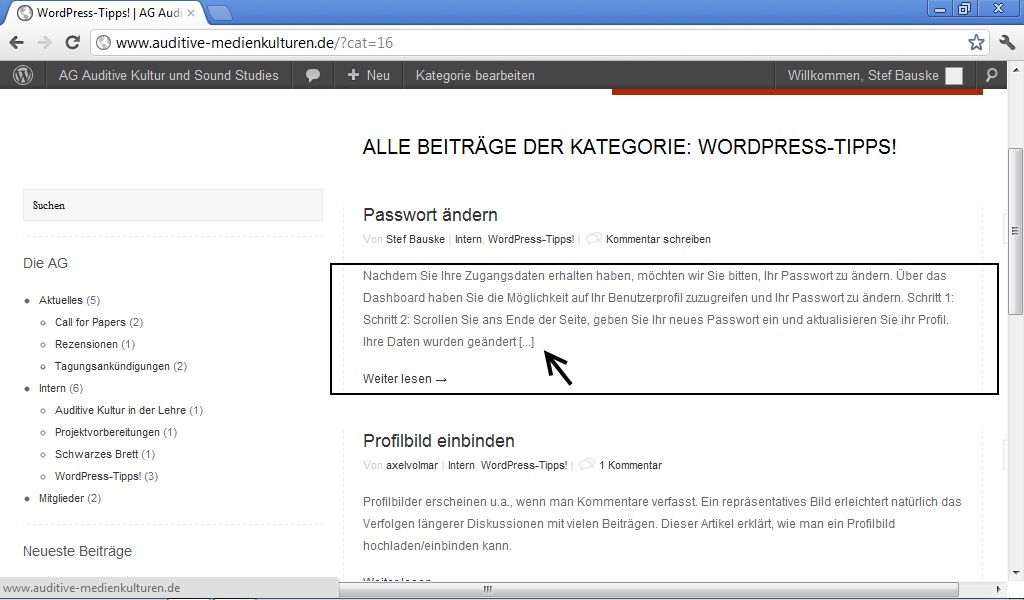Open the Profilbild einbinden post title
The image size is (1024, 600).
pos(439,441)
